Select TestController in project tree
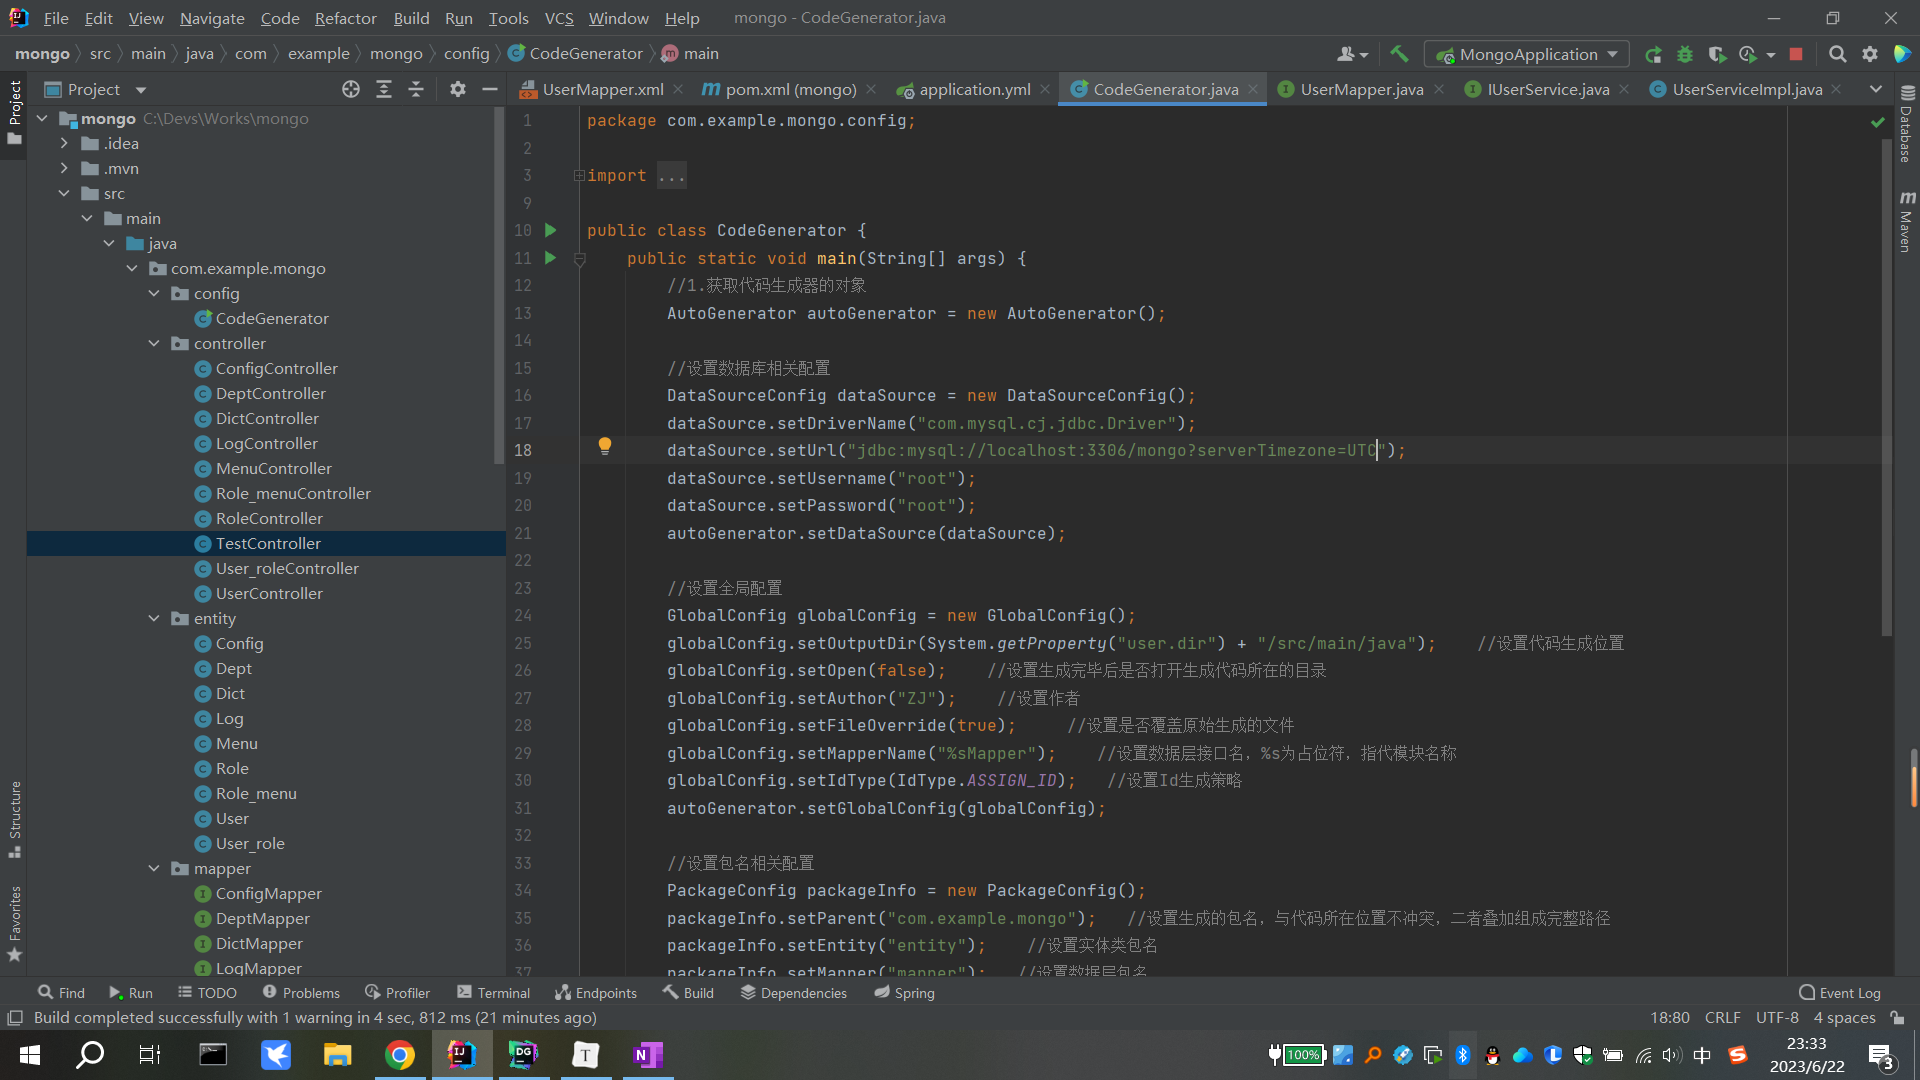The width and height of the screenshot is (1920, 1080). point(267,543)
